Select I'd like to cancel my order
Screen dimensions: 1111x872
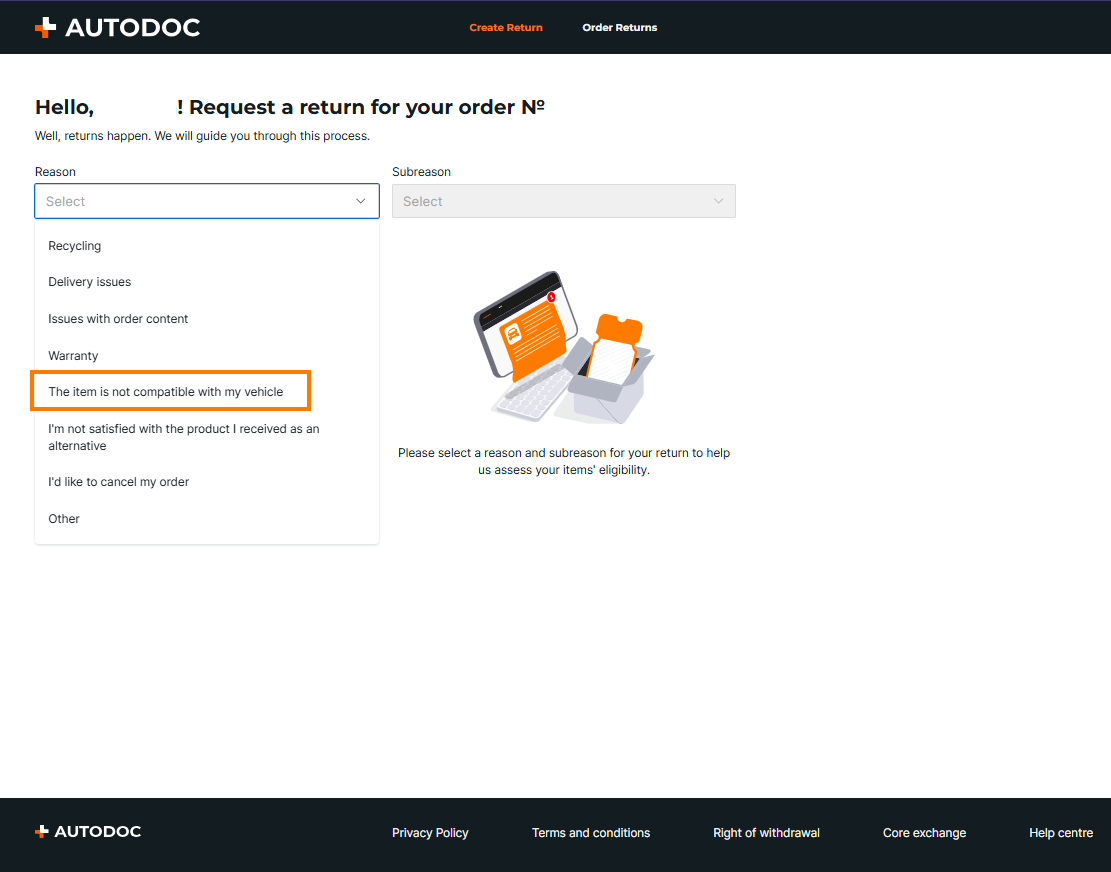pyautogui.click(x=119, y=482)
